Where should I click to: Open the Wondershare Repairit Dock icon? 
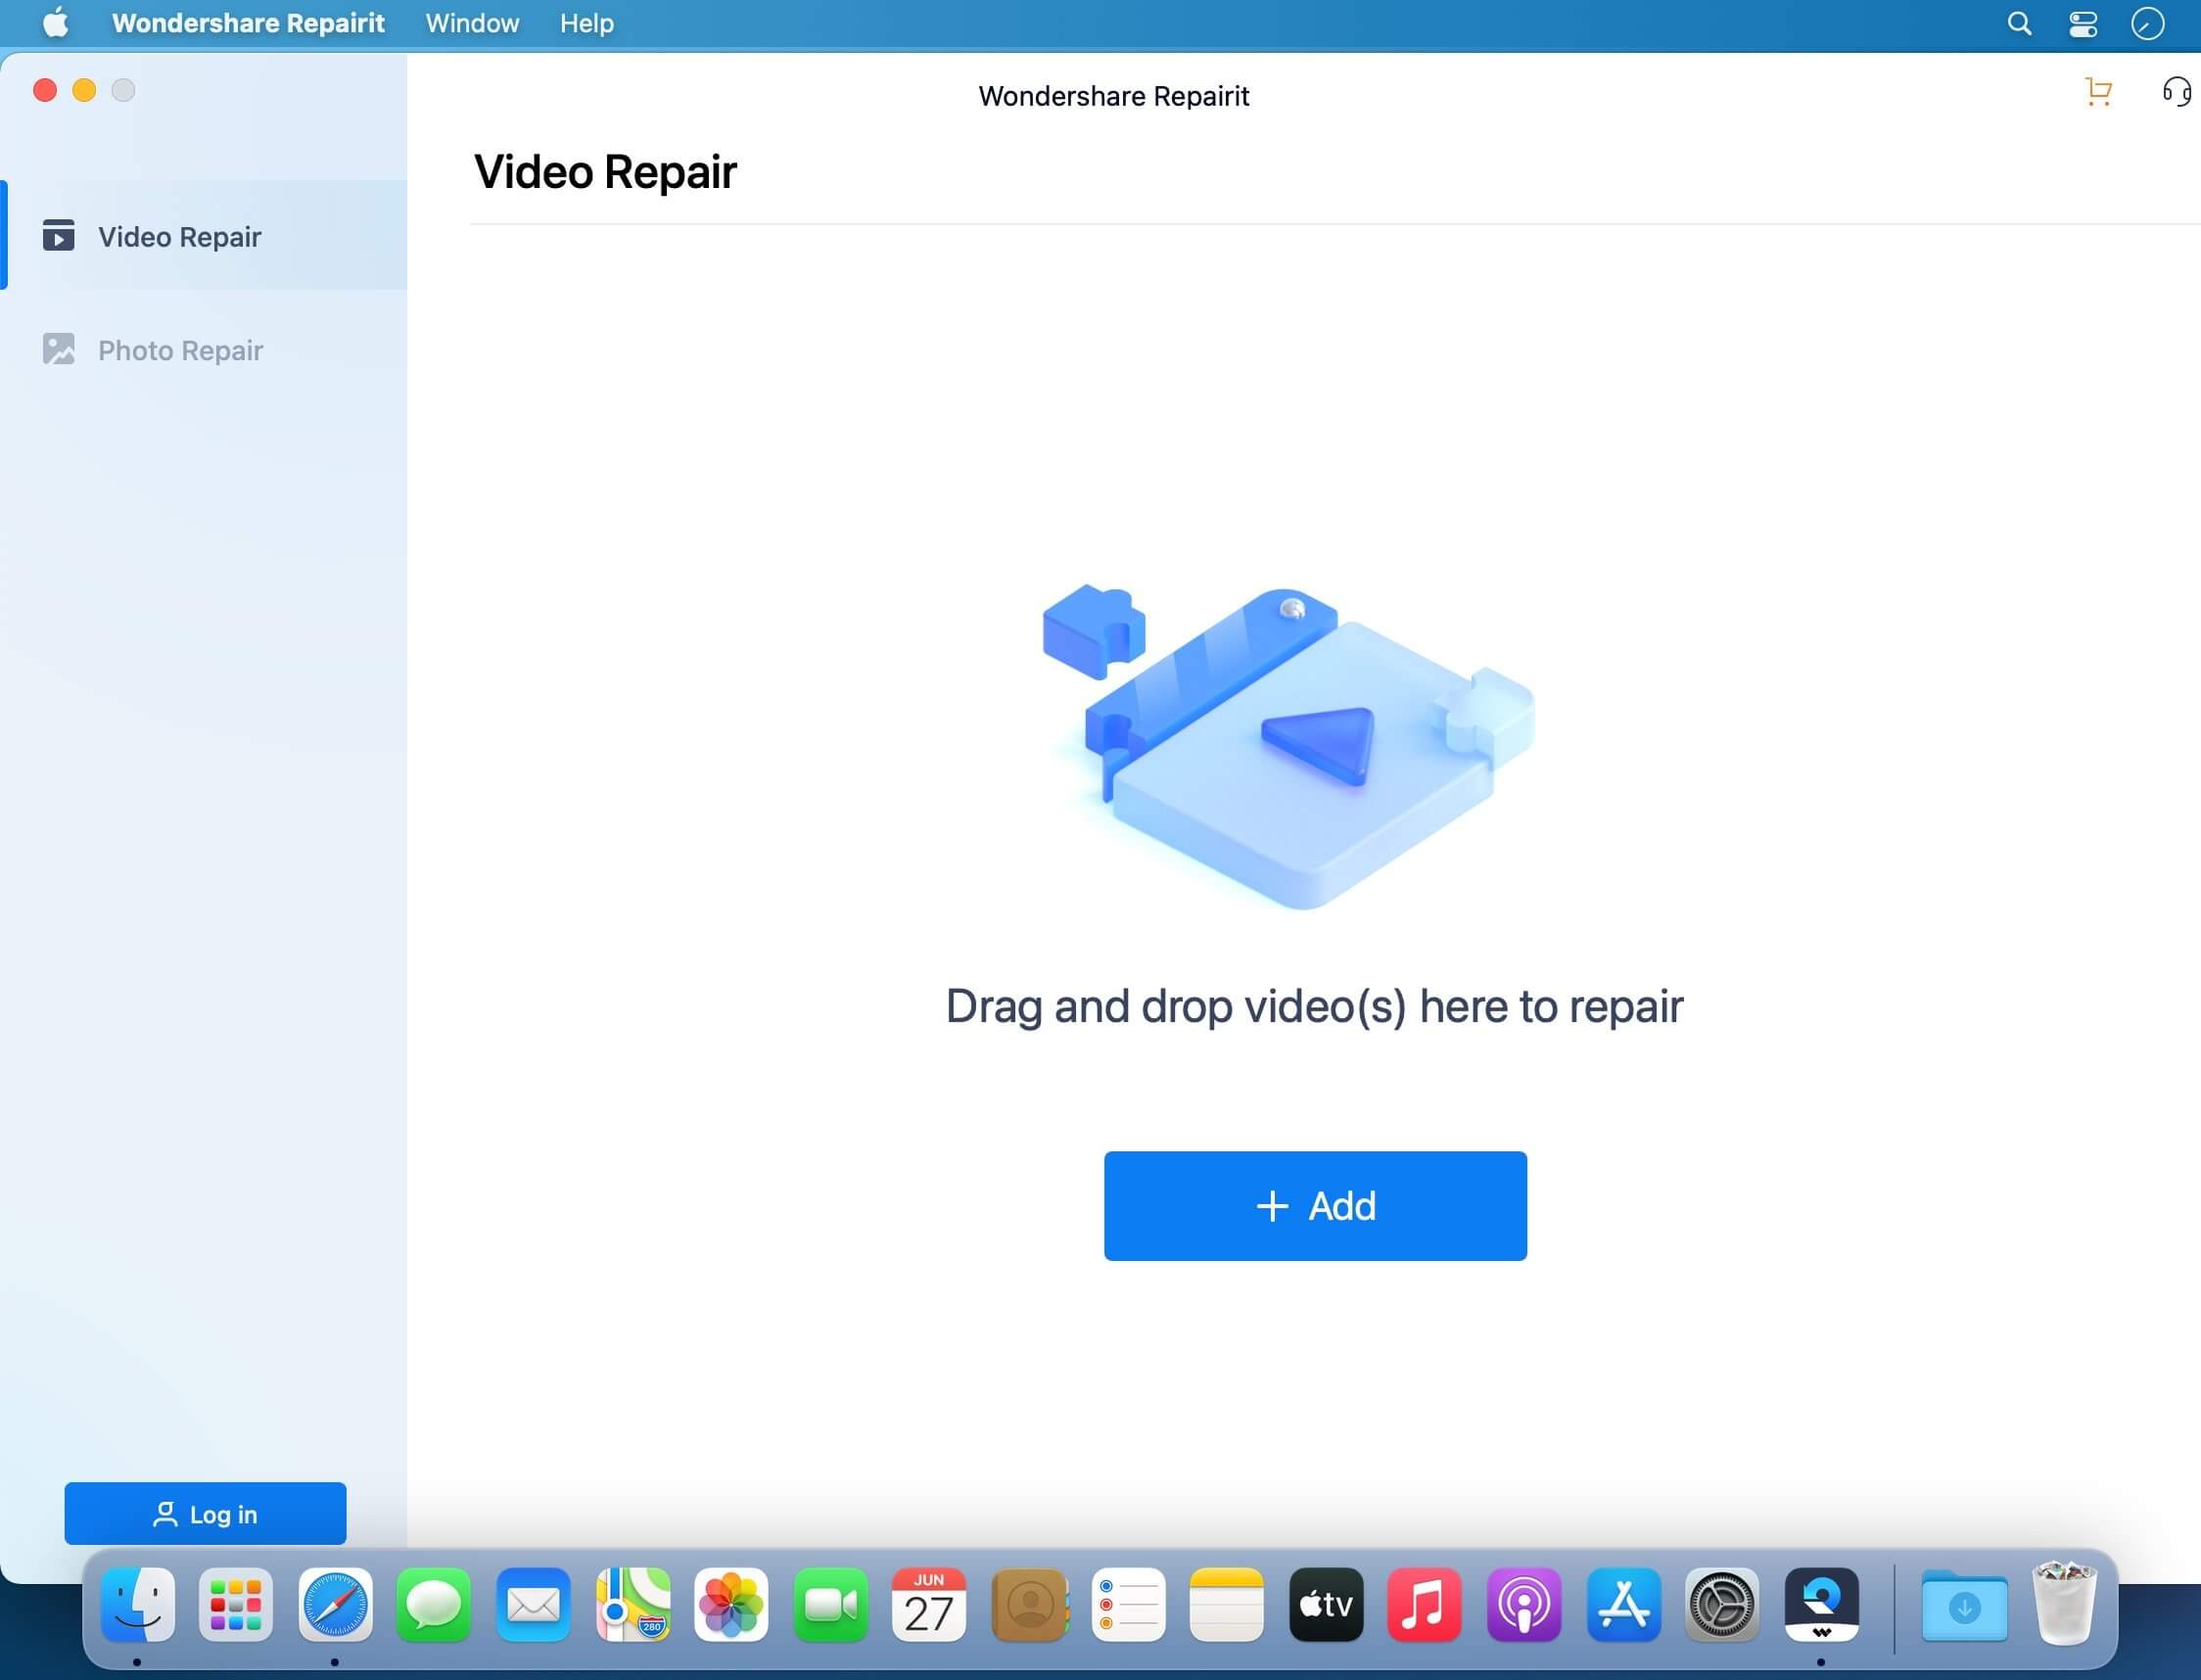[1821, 1607]
